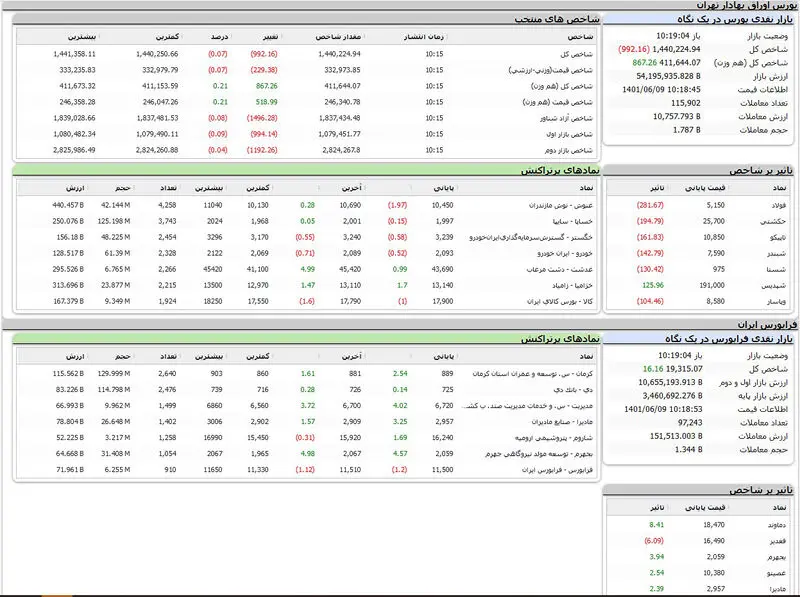
Task: Open the شستا symbol link
Action: 778,269
